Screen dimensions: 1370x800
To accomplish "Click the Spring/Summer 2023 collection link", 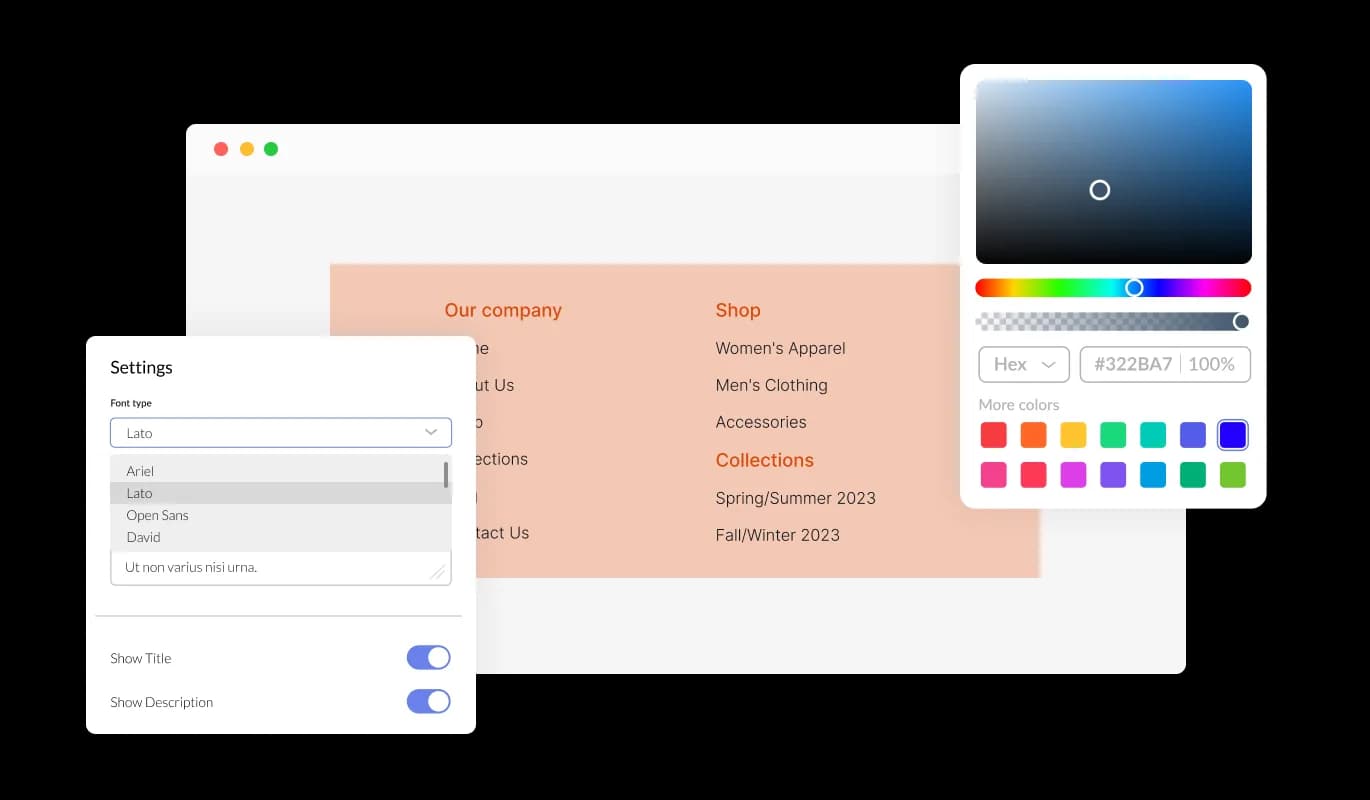I will click(x=795, y=497).
